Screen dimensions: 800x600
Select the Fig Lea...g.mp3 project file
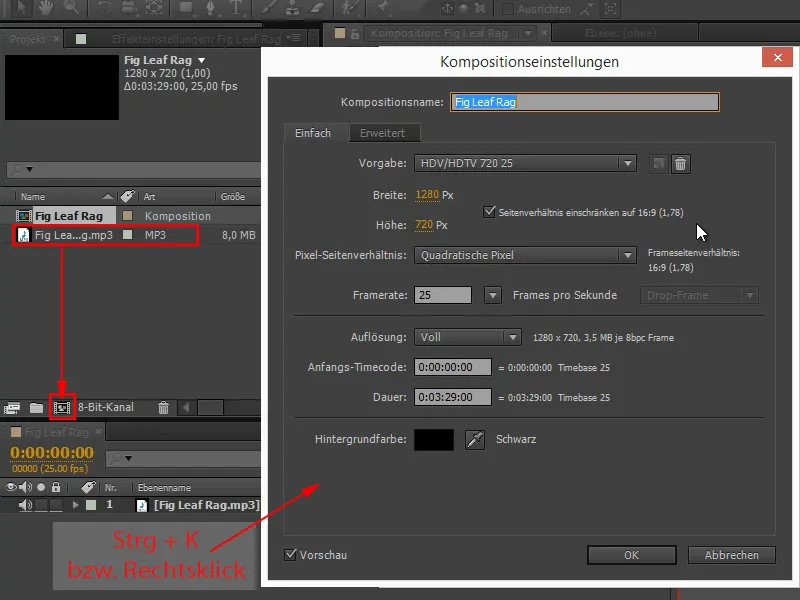tap(74, 235)
